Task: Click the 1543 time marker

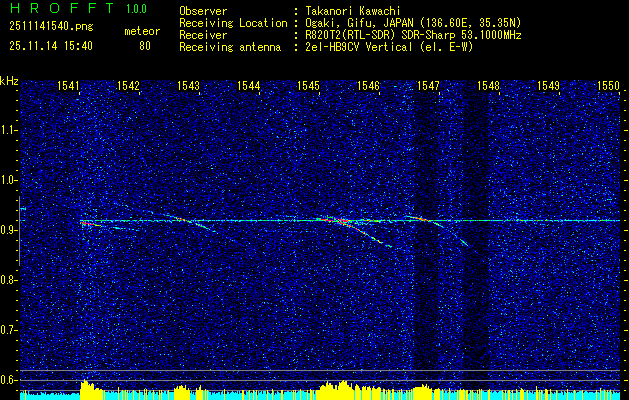Action: click(188, 86)
